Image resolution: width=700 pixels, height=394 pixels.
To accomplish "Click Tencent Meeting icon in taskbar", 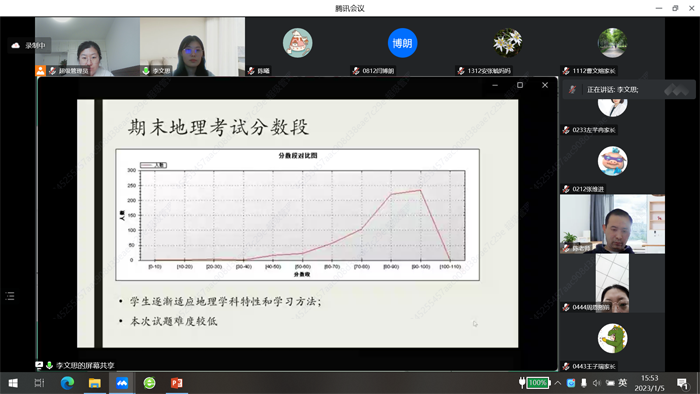I will click(122, 383).
